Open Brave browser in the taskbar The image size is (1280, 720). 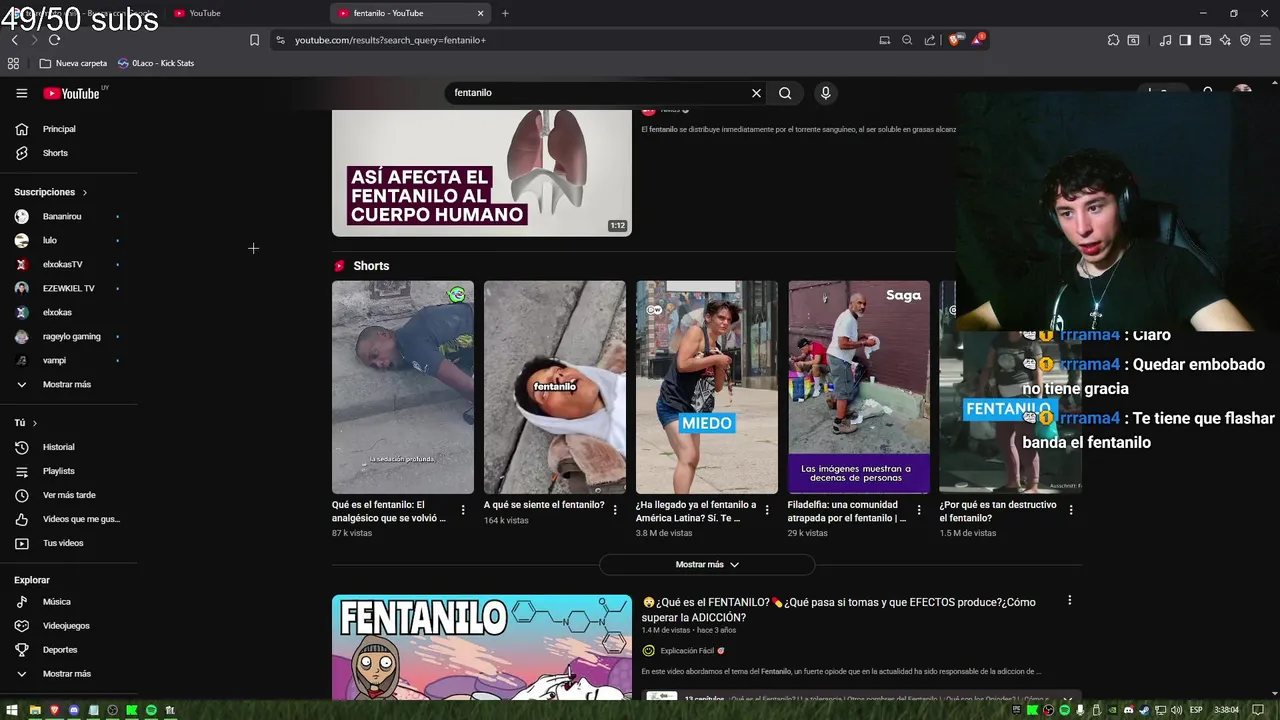click(x=54, y=710)
